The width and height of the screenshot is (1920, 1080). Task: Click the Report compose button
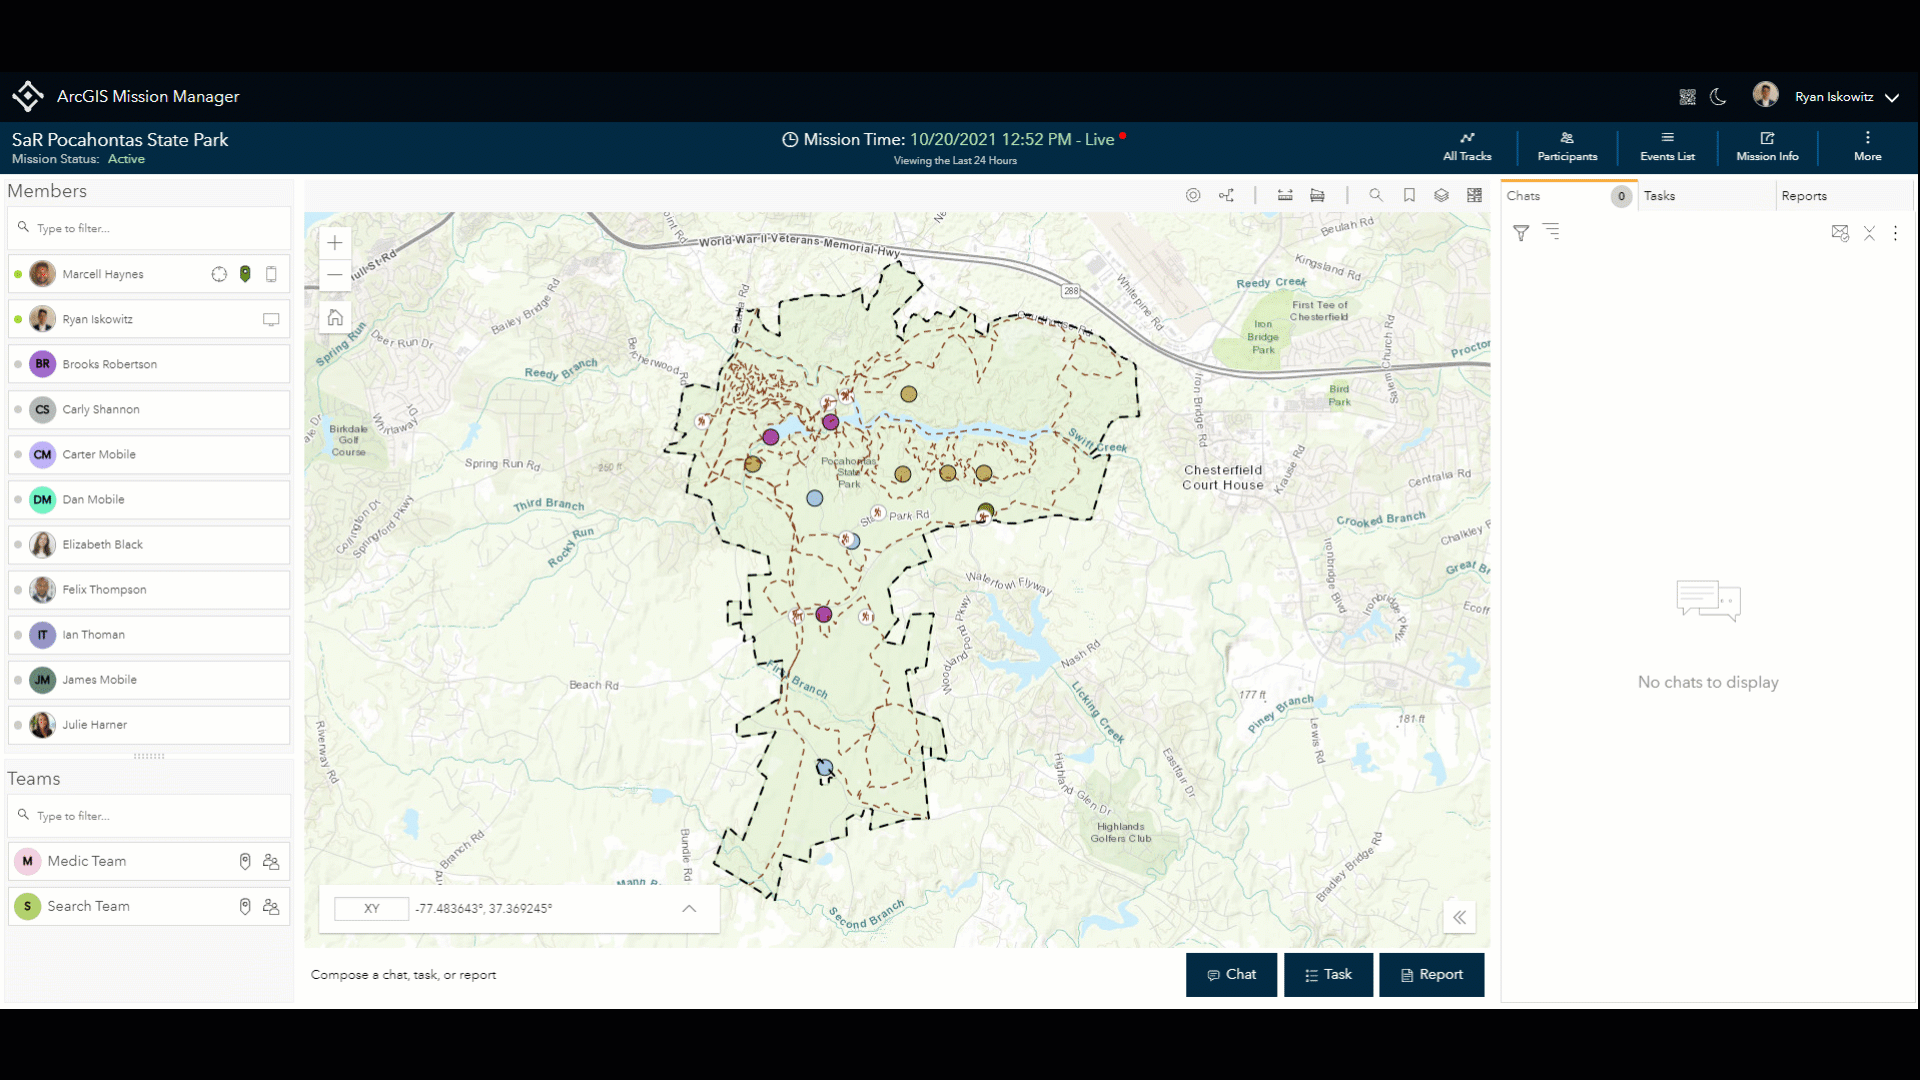pos(1431,974)
